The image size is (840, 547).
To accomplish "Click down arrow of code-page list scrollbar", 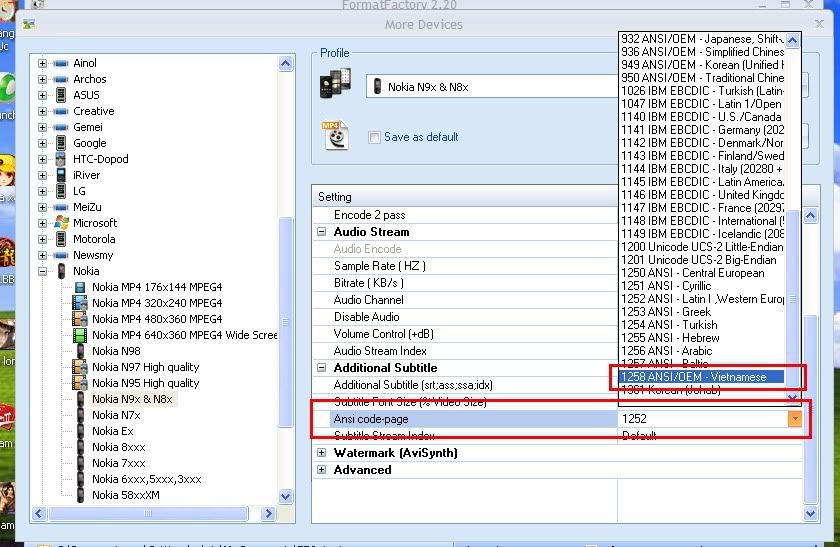I will 793,397.
